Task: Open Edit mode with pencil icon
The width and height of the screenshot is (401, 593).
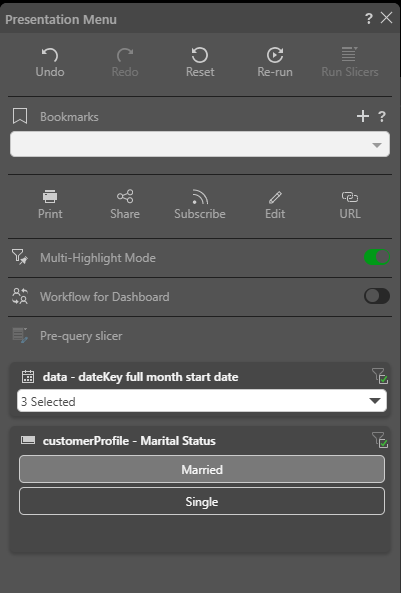Action: [x=275, y=197]
